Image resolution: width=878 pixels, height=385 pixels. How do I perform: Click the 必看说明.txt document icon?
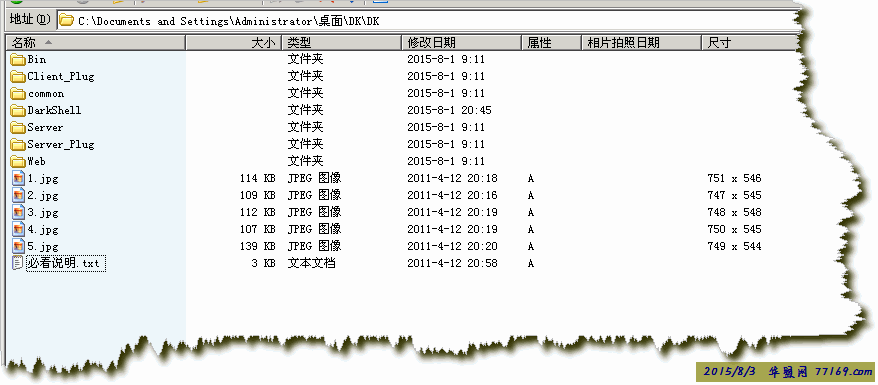(18, 263)
